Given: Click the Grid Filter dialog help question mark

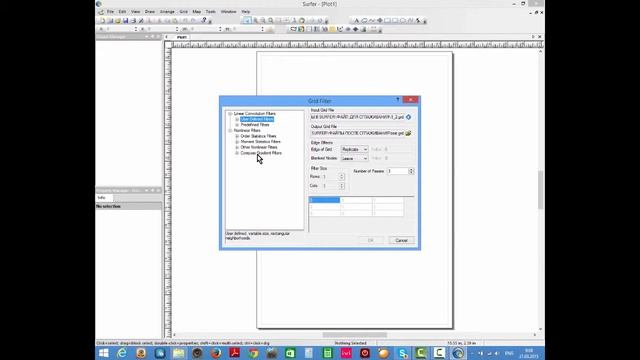Looking at the screenshot, I should coord(398,100).
